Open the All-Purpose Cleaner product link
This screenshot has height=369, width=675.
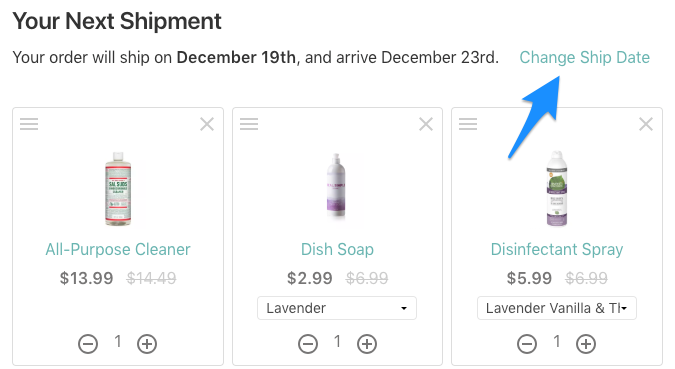pos(118,249)
